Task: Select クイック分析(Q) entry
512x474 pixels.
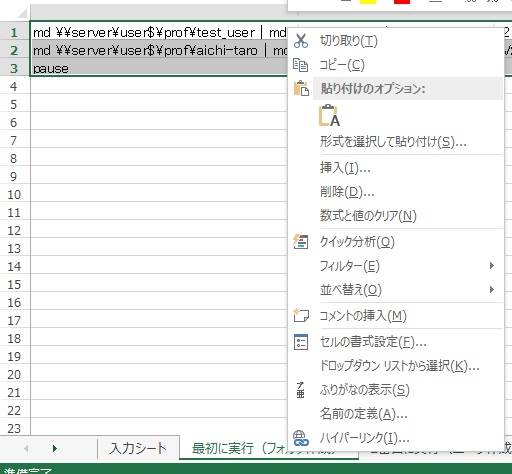Action: (x=357, y=242)
